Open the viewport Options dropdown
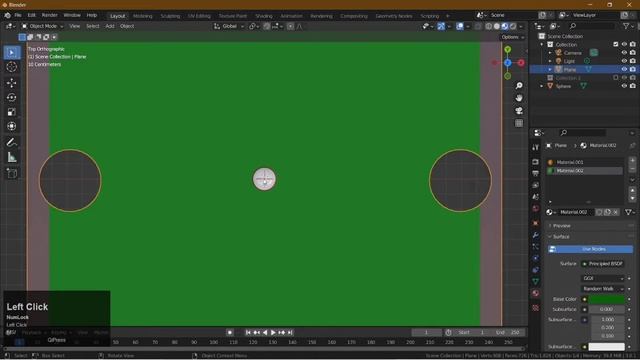 [x=513, y=37]
